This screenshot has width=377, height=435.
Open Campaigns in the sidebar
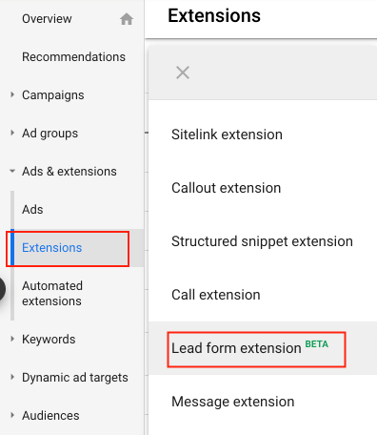(53, 95)
